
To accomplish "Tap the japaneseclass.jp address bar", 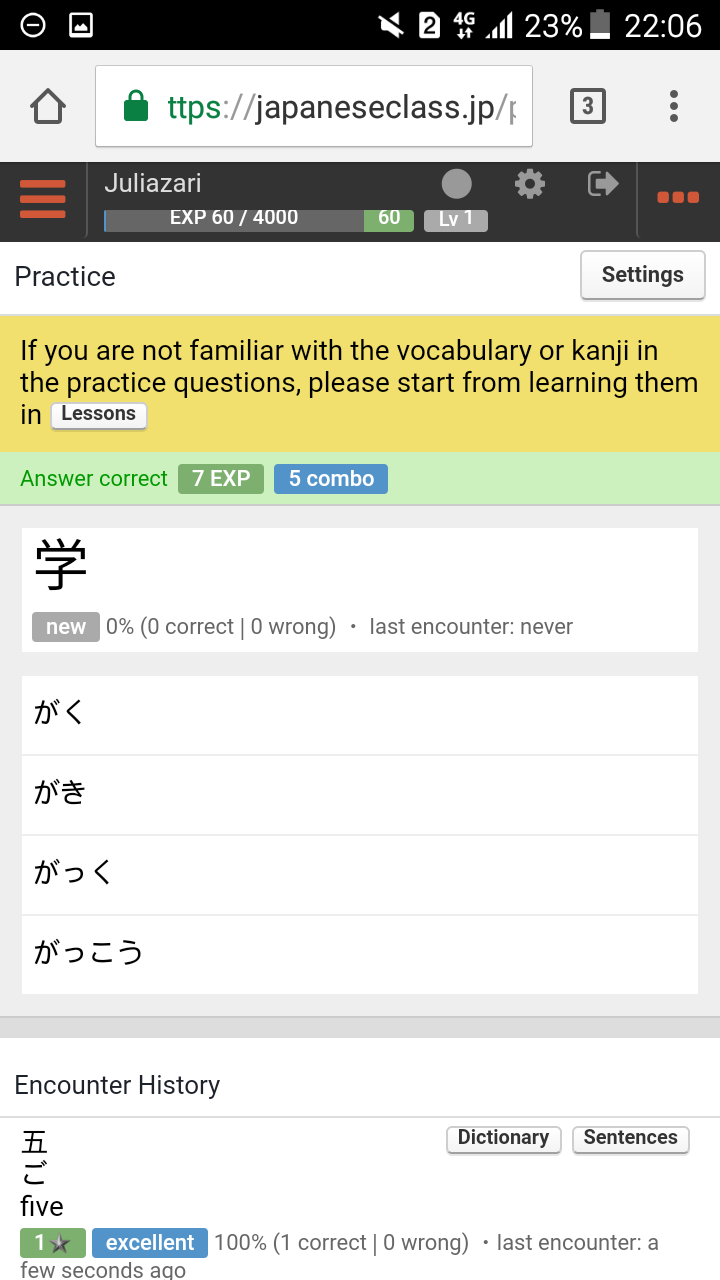I will click(340, 107).
